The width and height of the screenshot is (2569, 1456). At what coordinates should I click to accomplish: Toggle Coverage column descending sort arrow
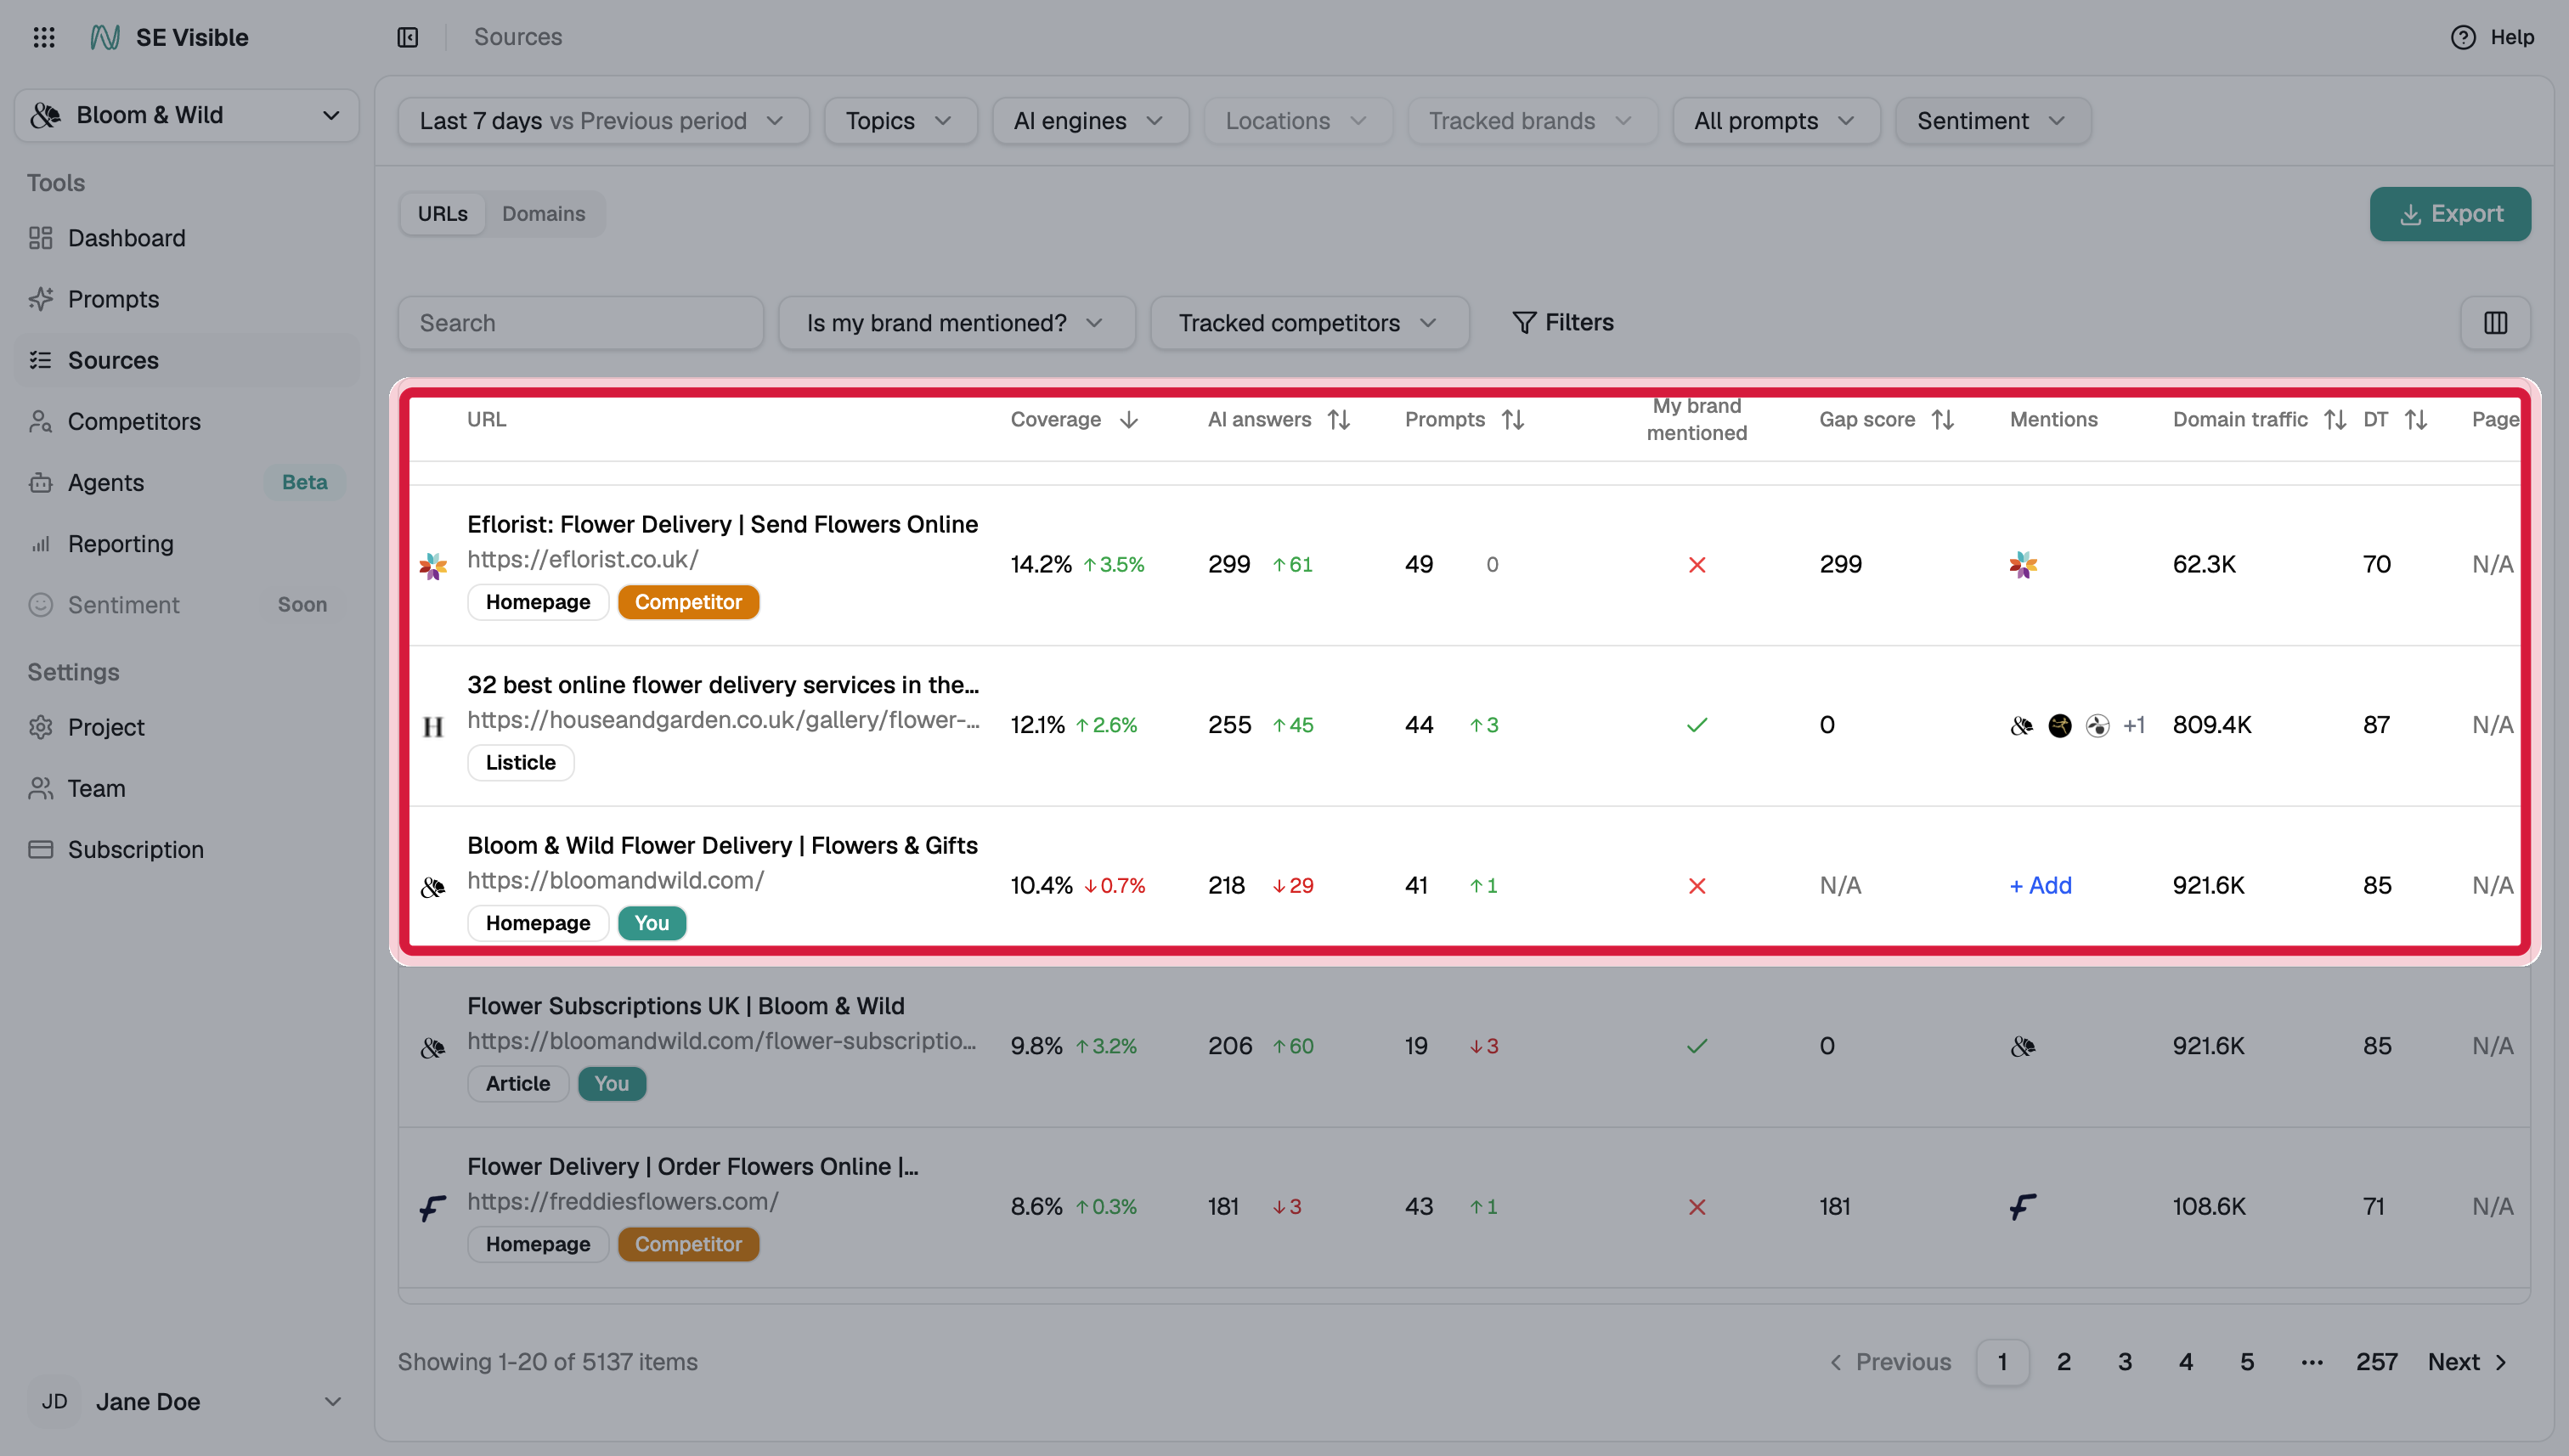1129,420
